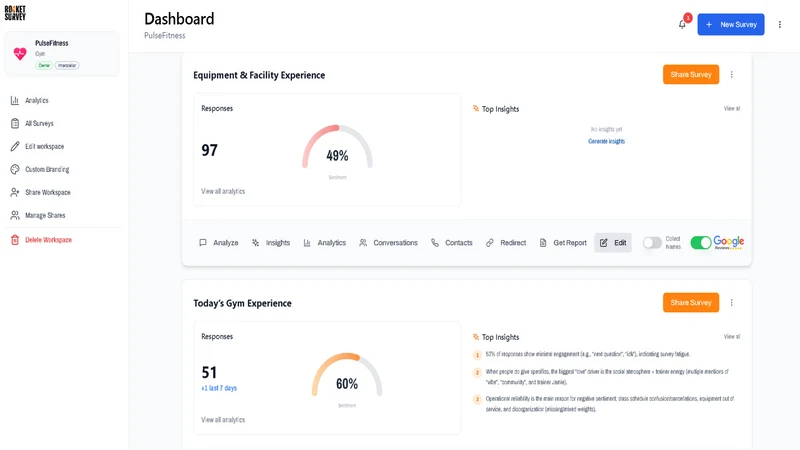Click the Manage Shares people icon
800x450 pixels.
coord(15,215)
